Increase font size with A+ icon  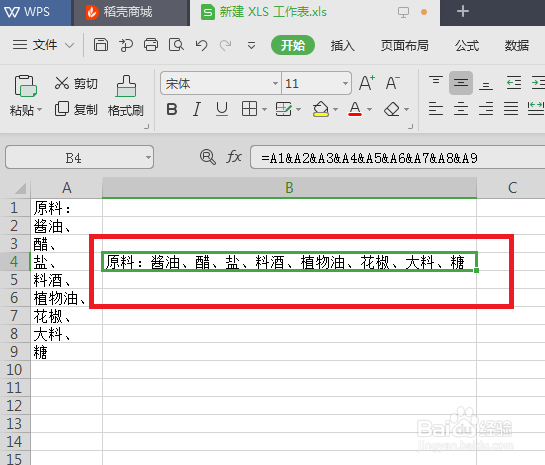click(367, 83)
